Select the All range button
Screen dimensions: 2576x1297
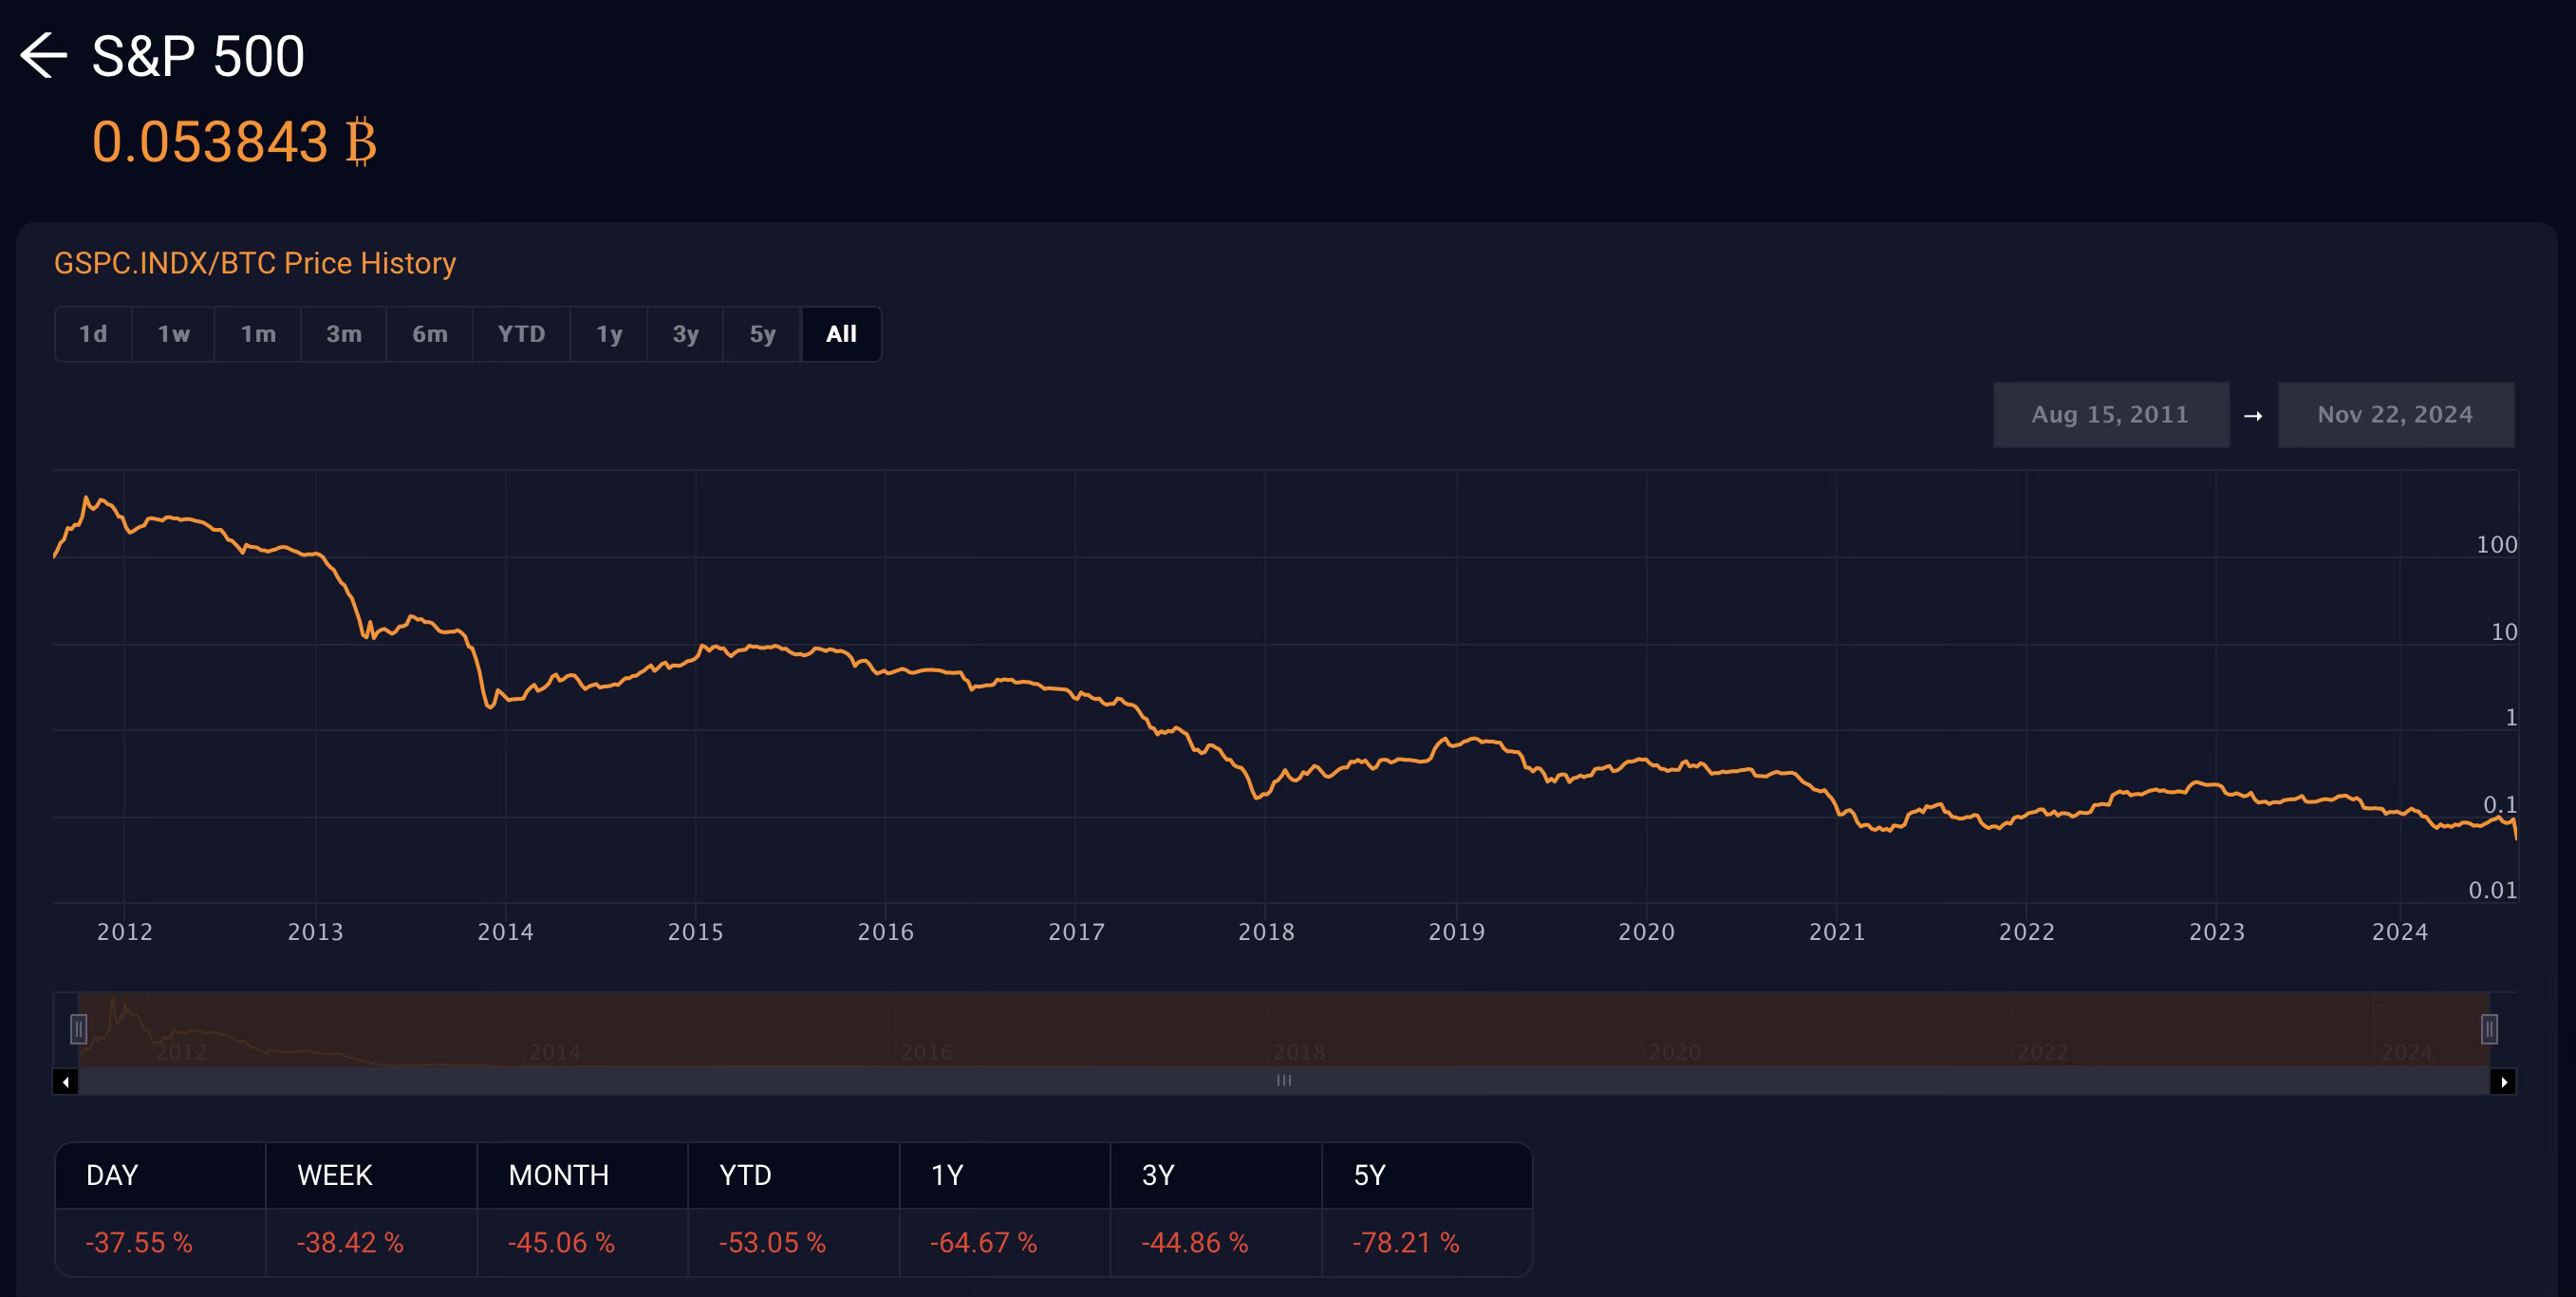841,334
